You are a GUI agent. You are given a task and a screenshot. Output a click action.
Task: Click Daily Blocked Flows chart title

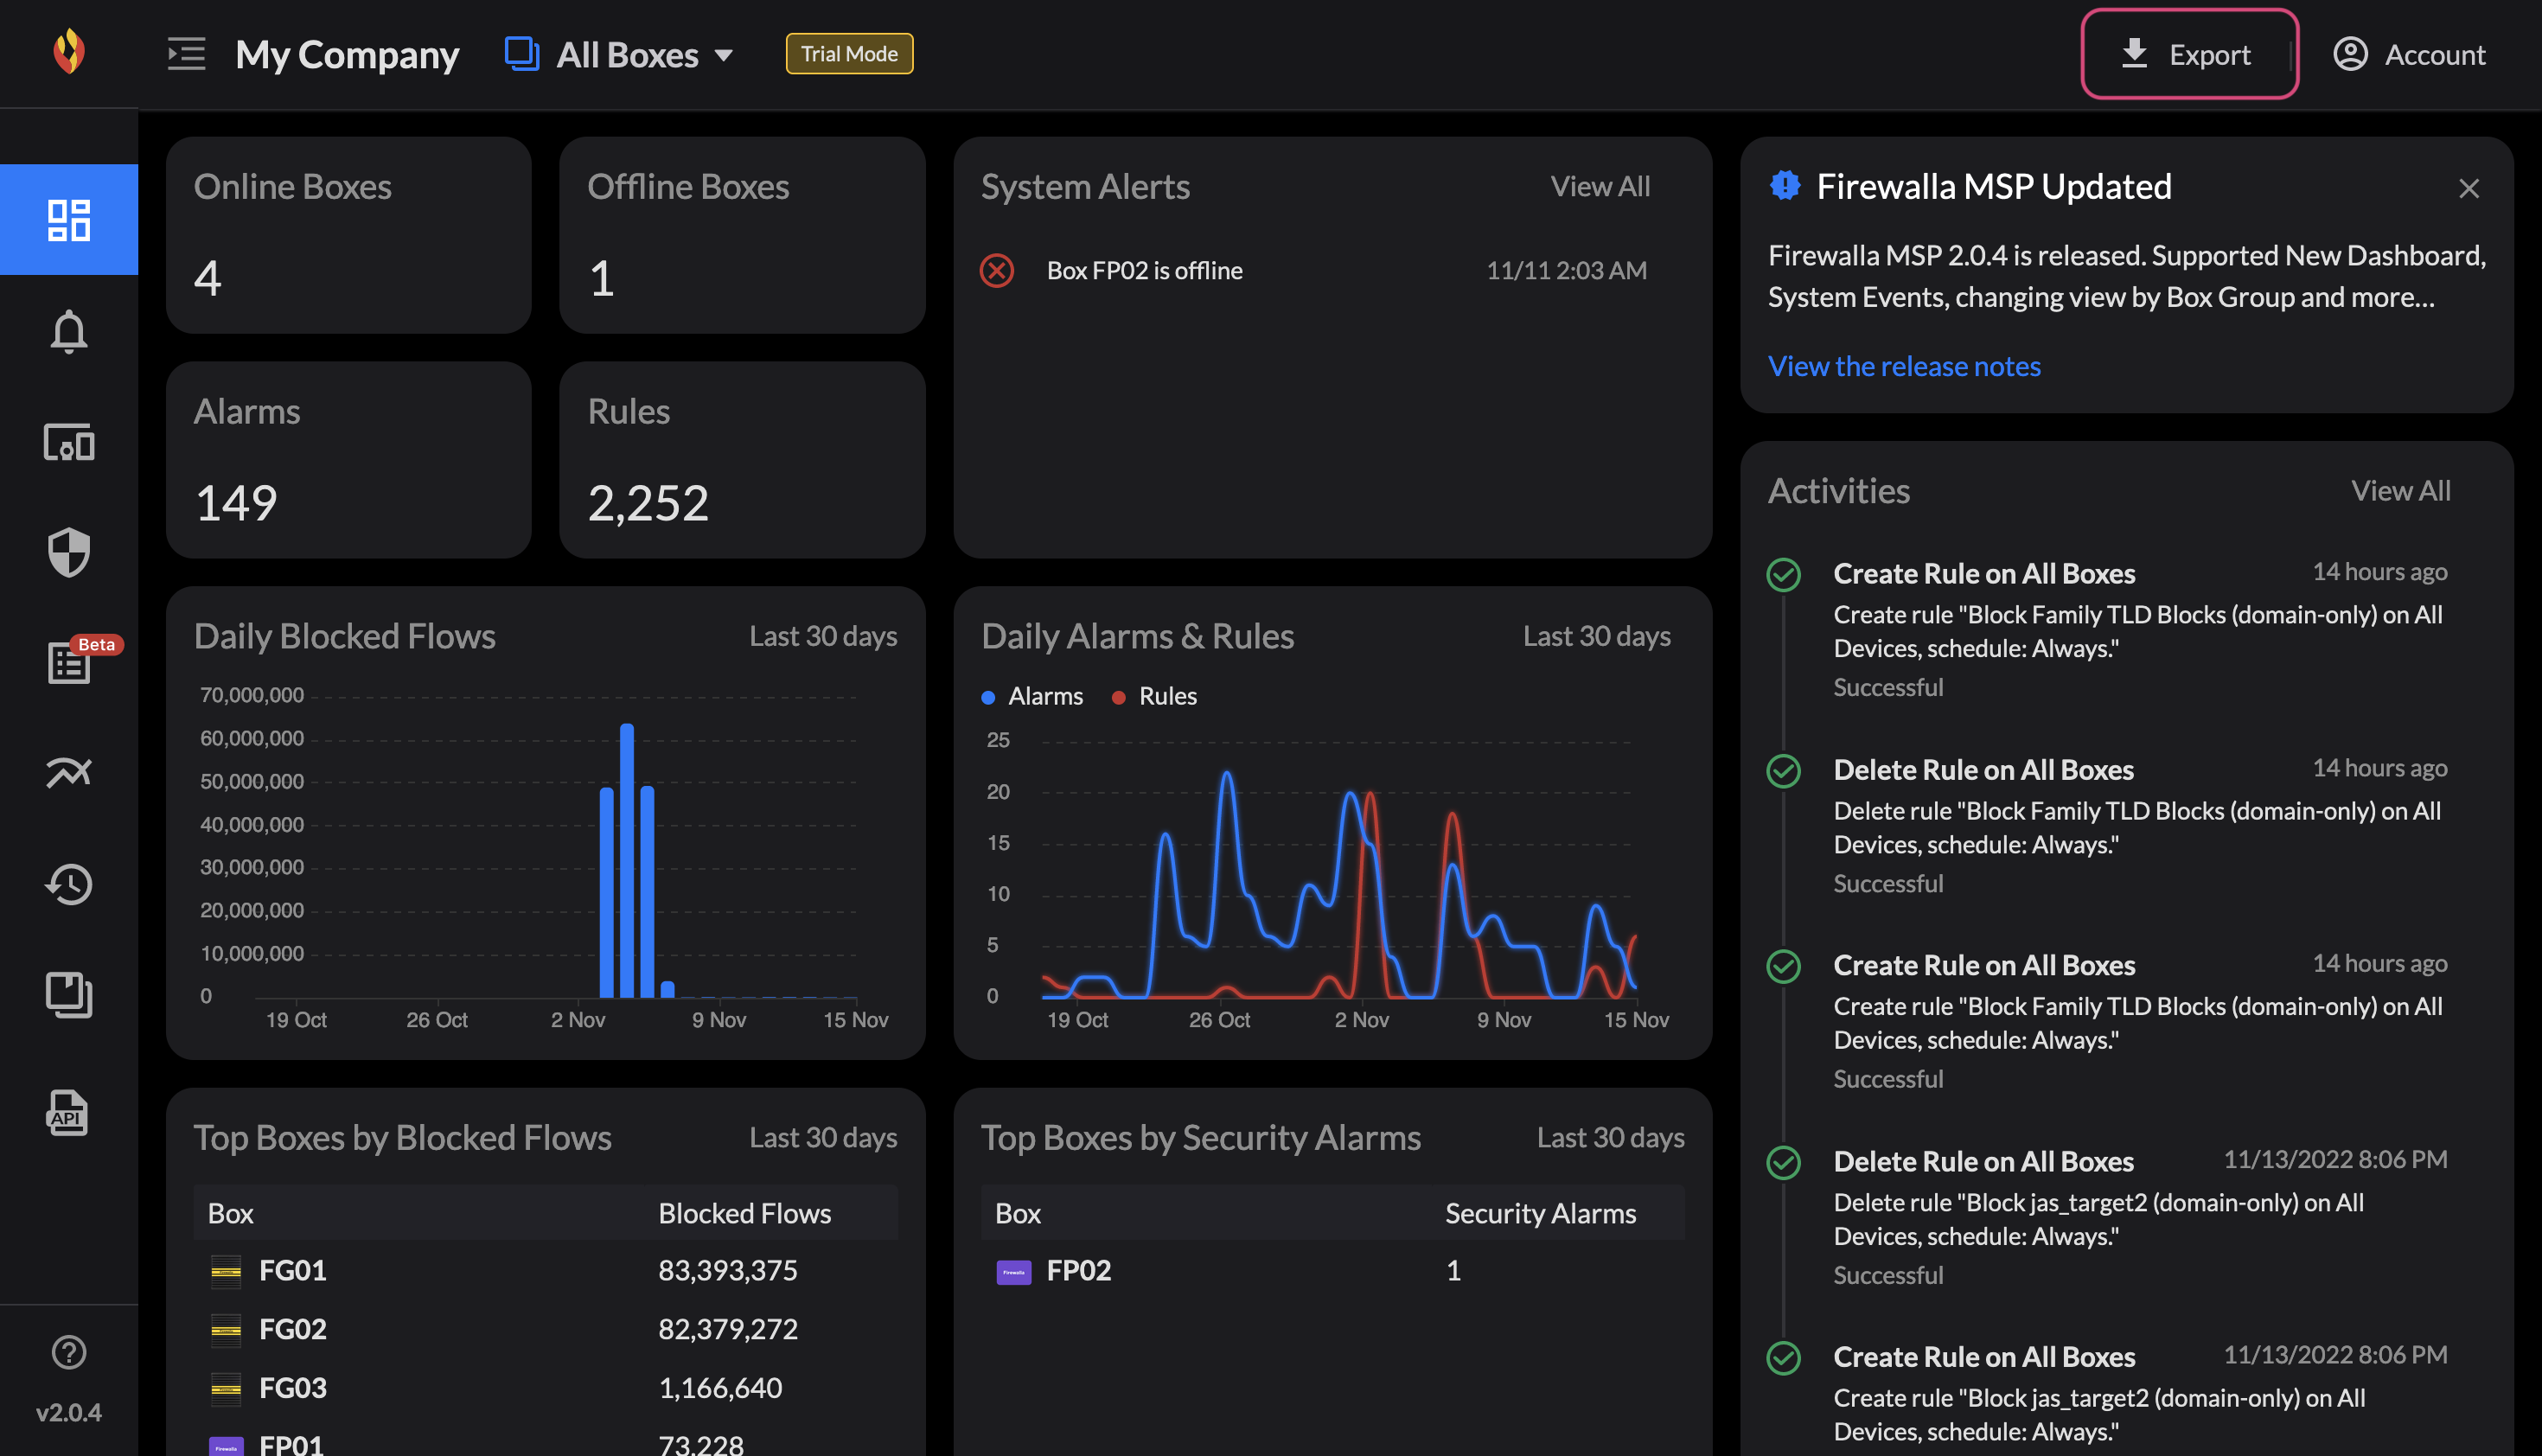click(x=344, y=636)
